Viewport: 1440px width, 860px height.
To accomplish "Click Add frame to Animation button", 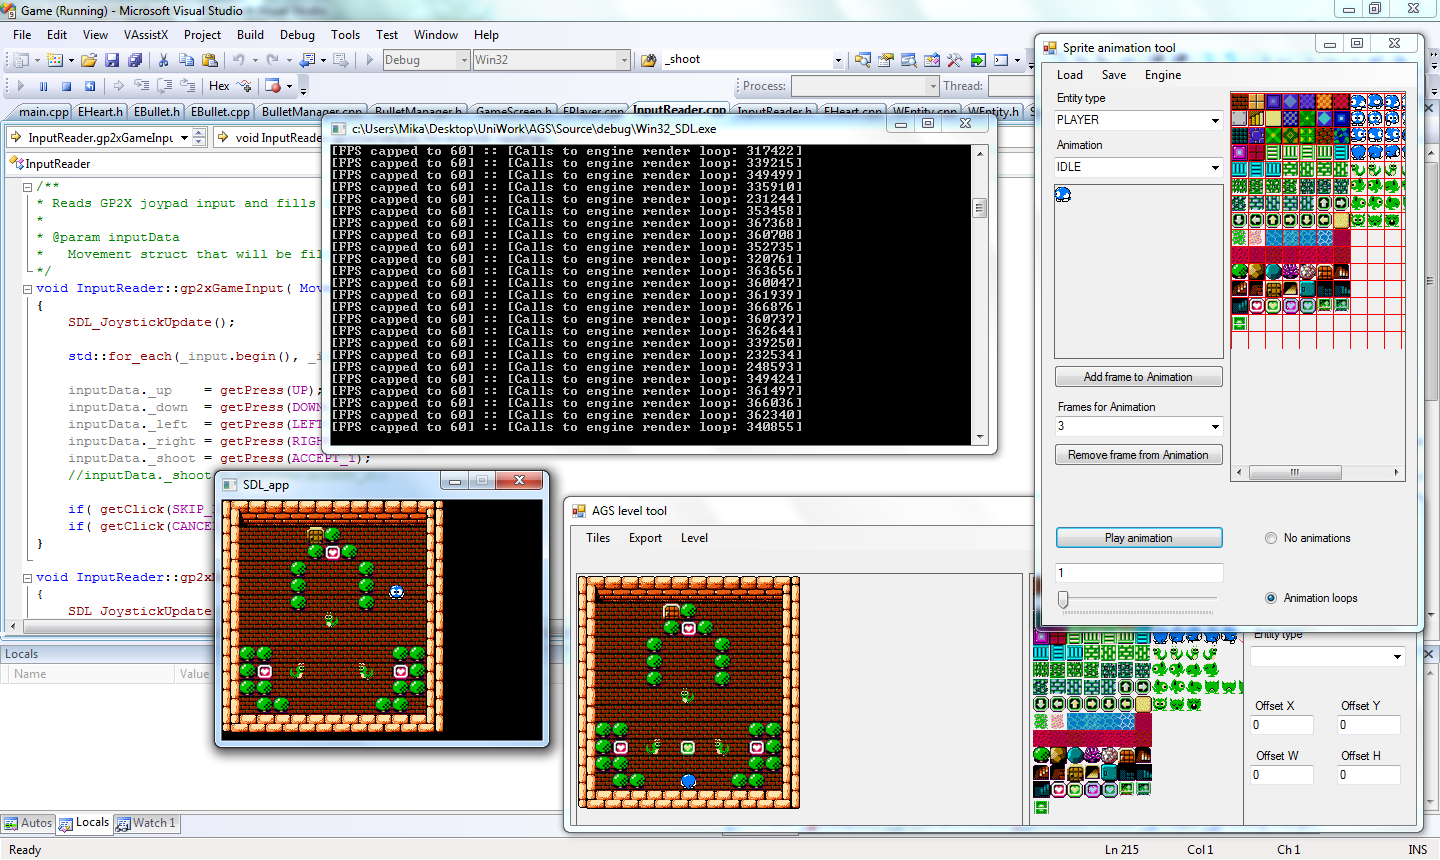I will point(1138,377).
